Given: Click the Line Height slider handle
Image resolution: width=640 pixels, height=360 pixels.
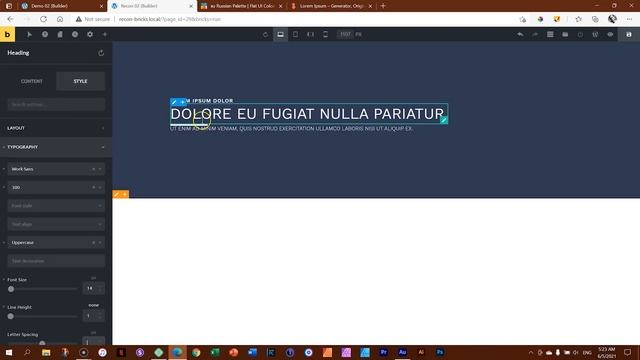Looking at the screenshot, I should click(x=11, y=316).
